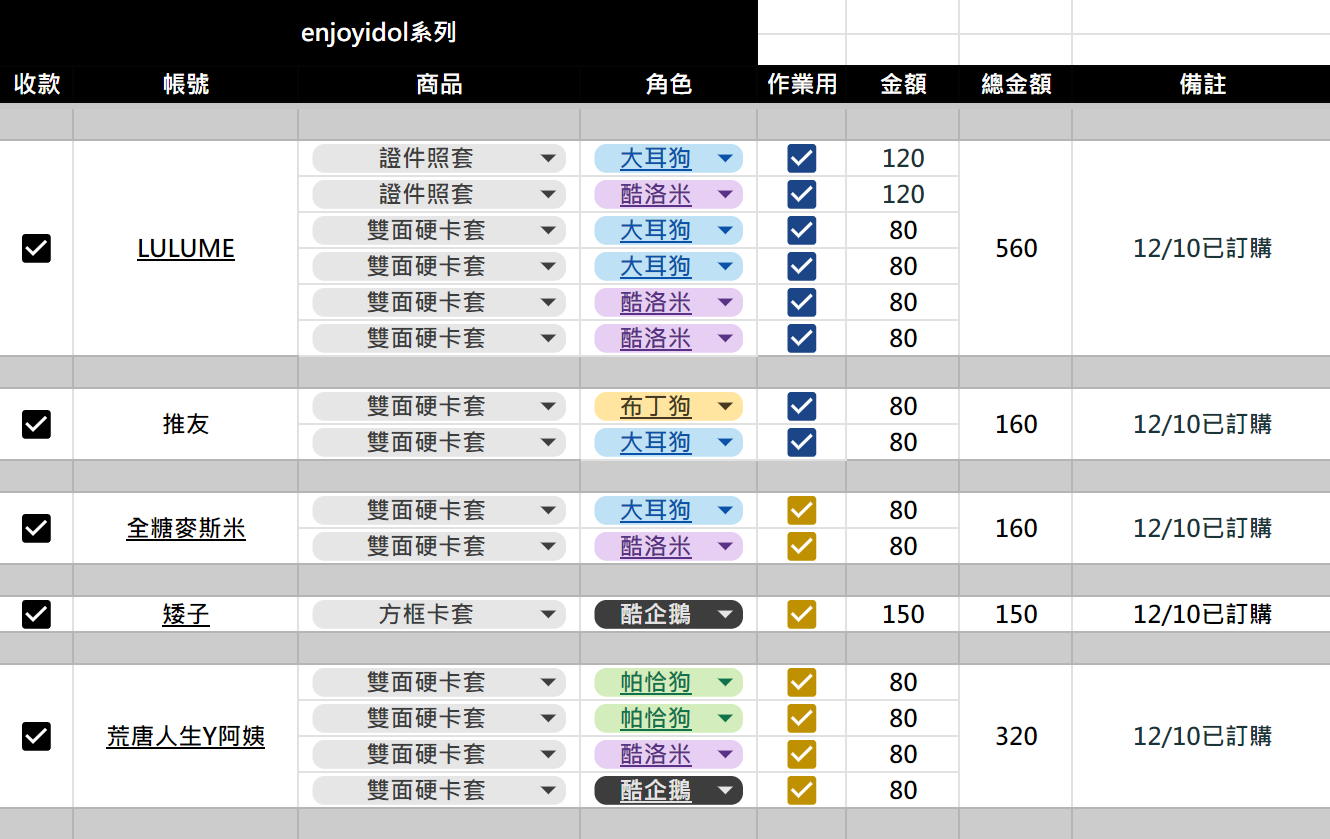Select 荒唐人生Y阿姨 total cell showing 320
Screen dimensions: 1330x839
click(1016, 736)
